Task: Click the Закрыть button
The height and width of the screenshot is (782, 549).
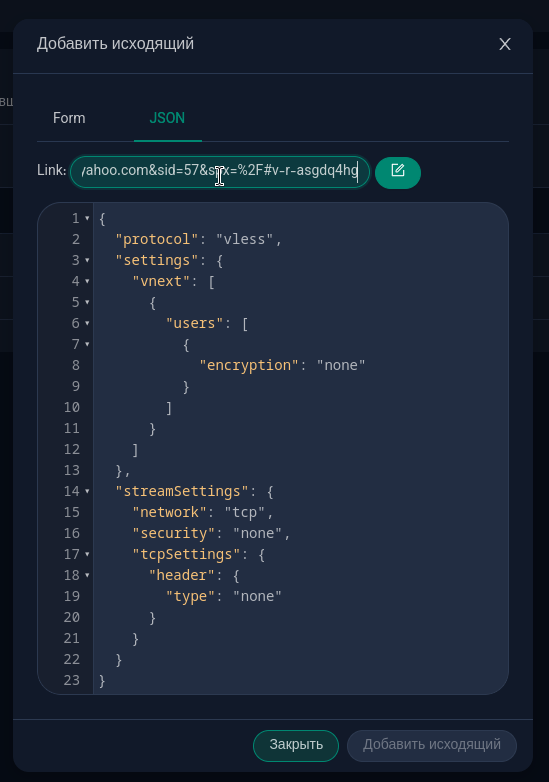Action: pyautogui.click(x=296, y=745)
